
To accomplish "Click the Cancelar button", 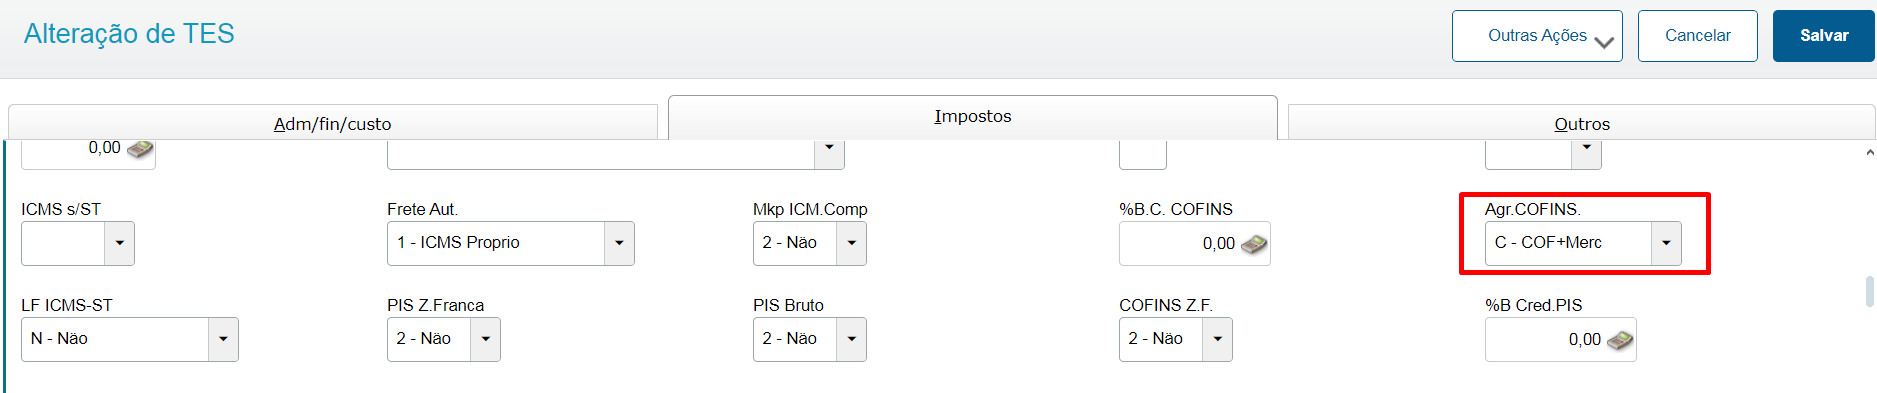I will 1698,36.
